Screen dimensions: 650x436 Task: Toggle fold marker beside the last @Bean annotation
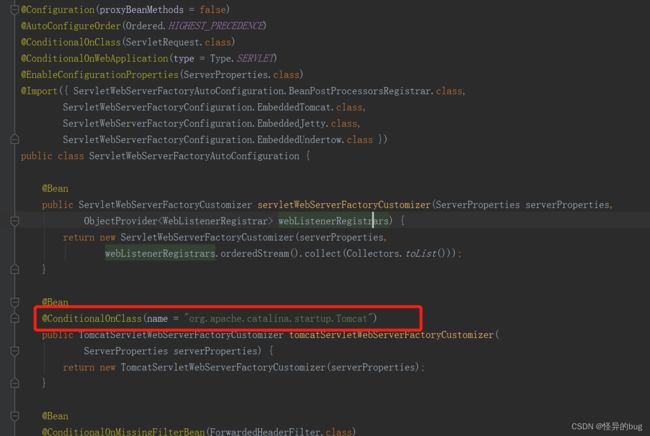pyautogui.click(x=14, y=416)
